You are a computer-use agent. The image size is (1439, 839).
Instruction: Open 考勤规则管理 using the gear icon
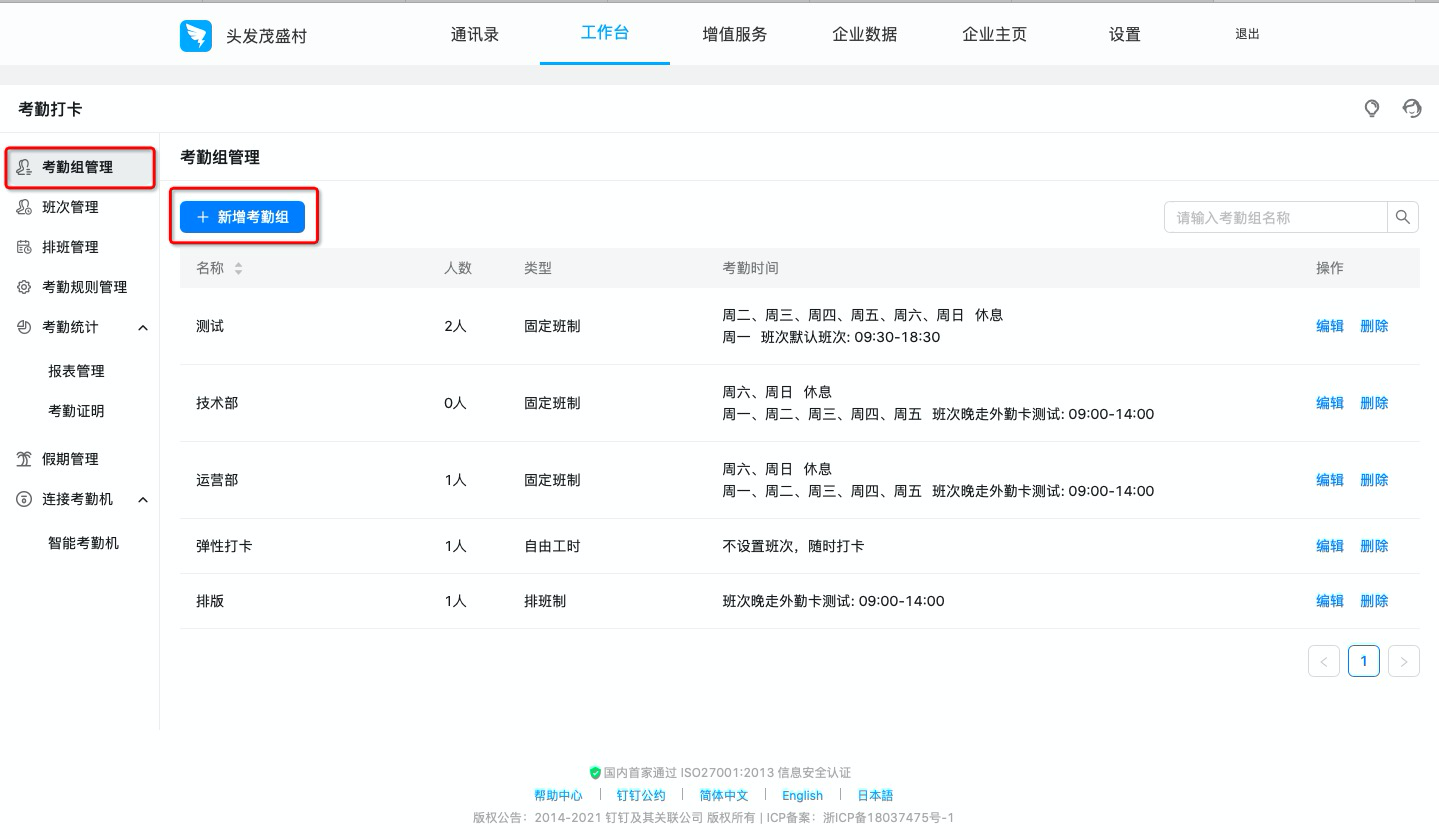pos(24,287)
